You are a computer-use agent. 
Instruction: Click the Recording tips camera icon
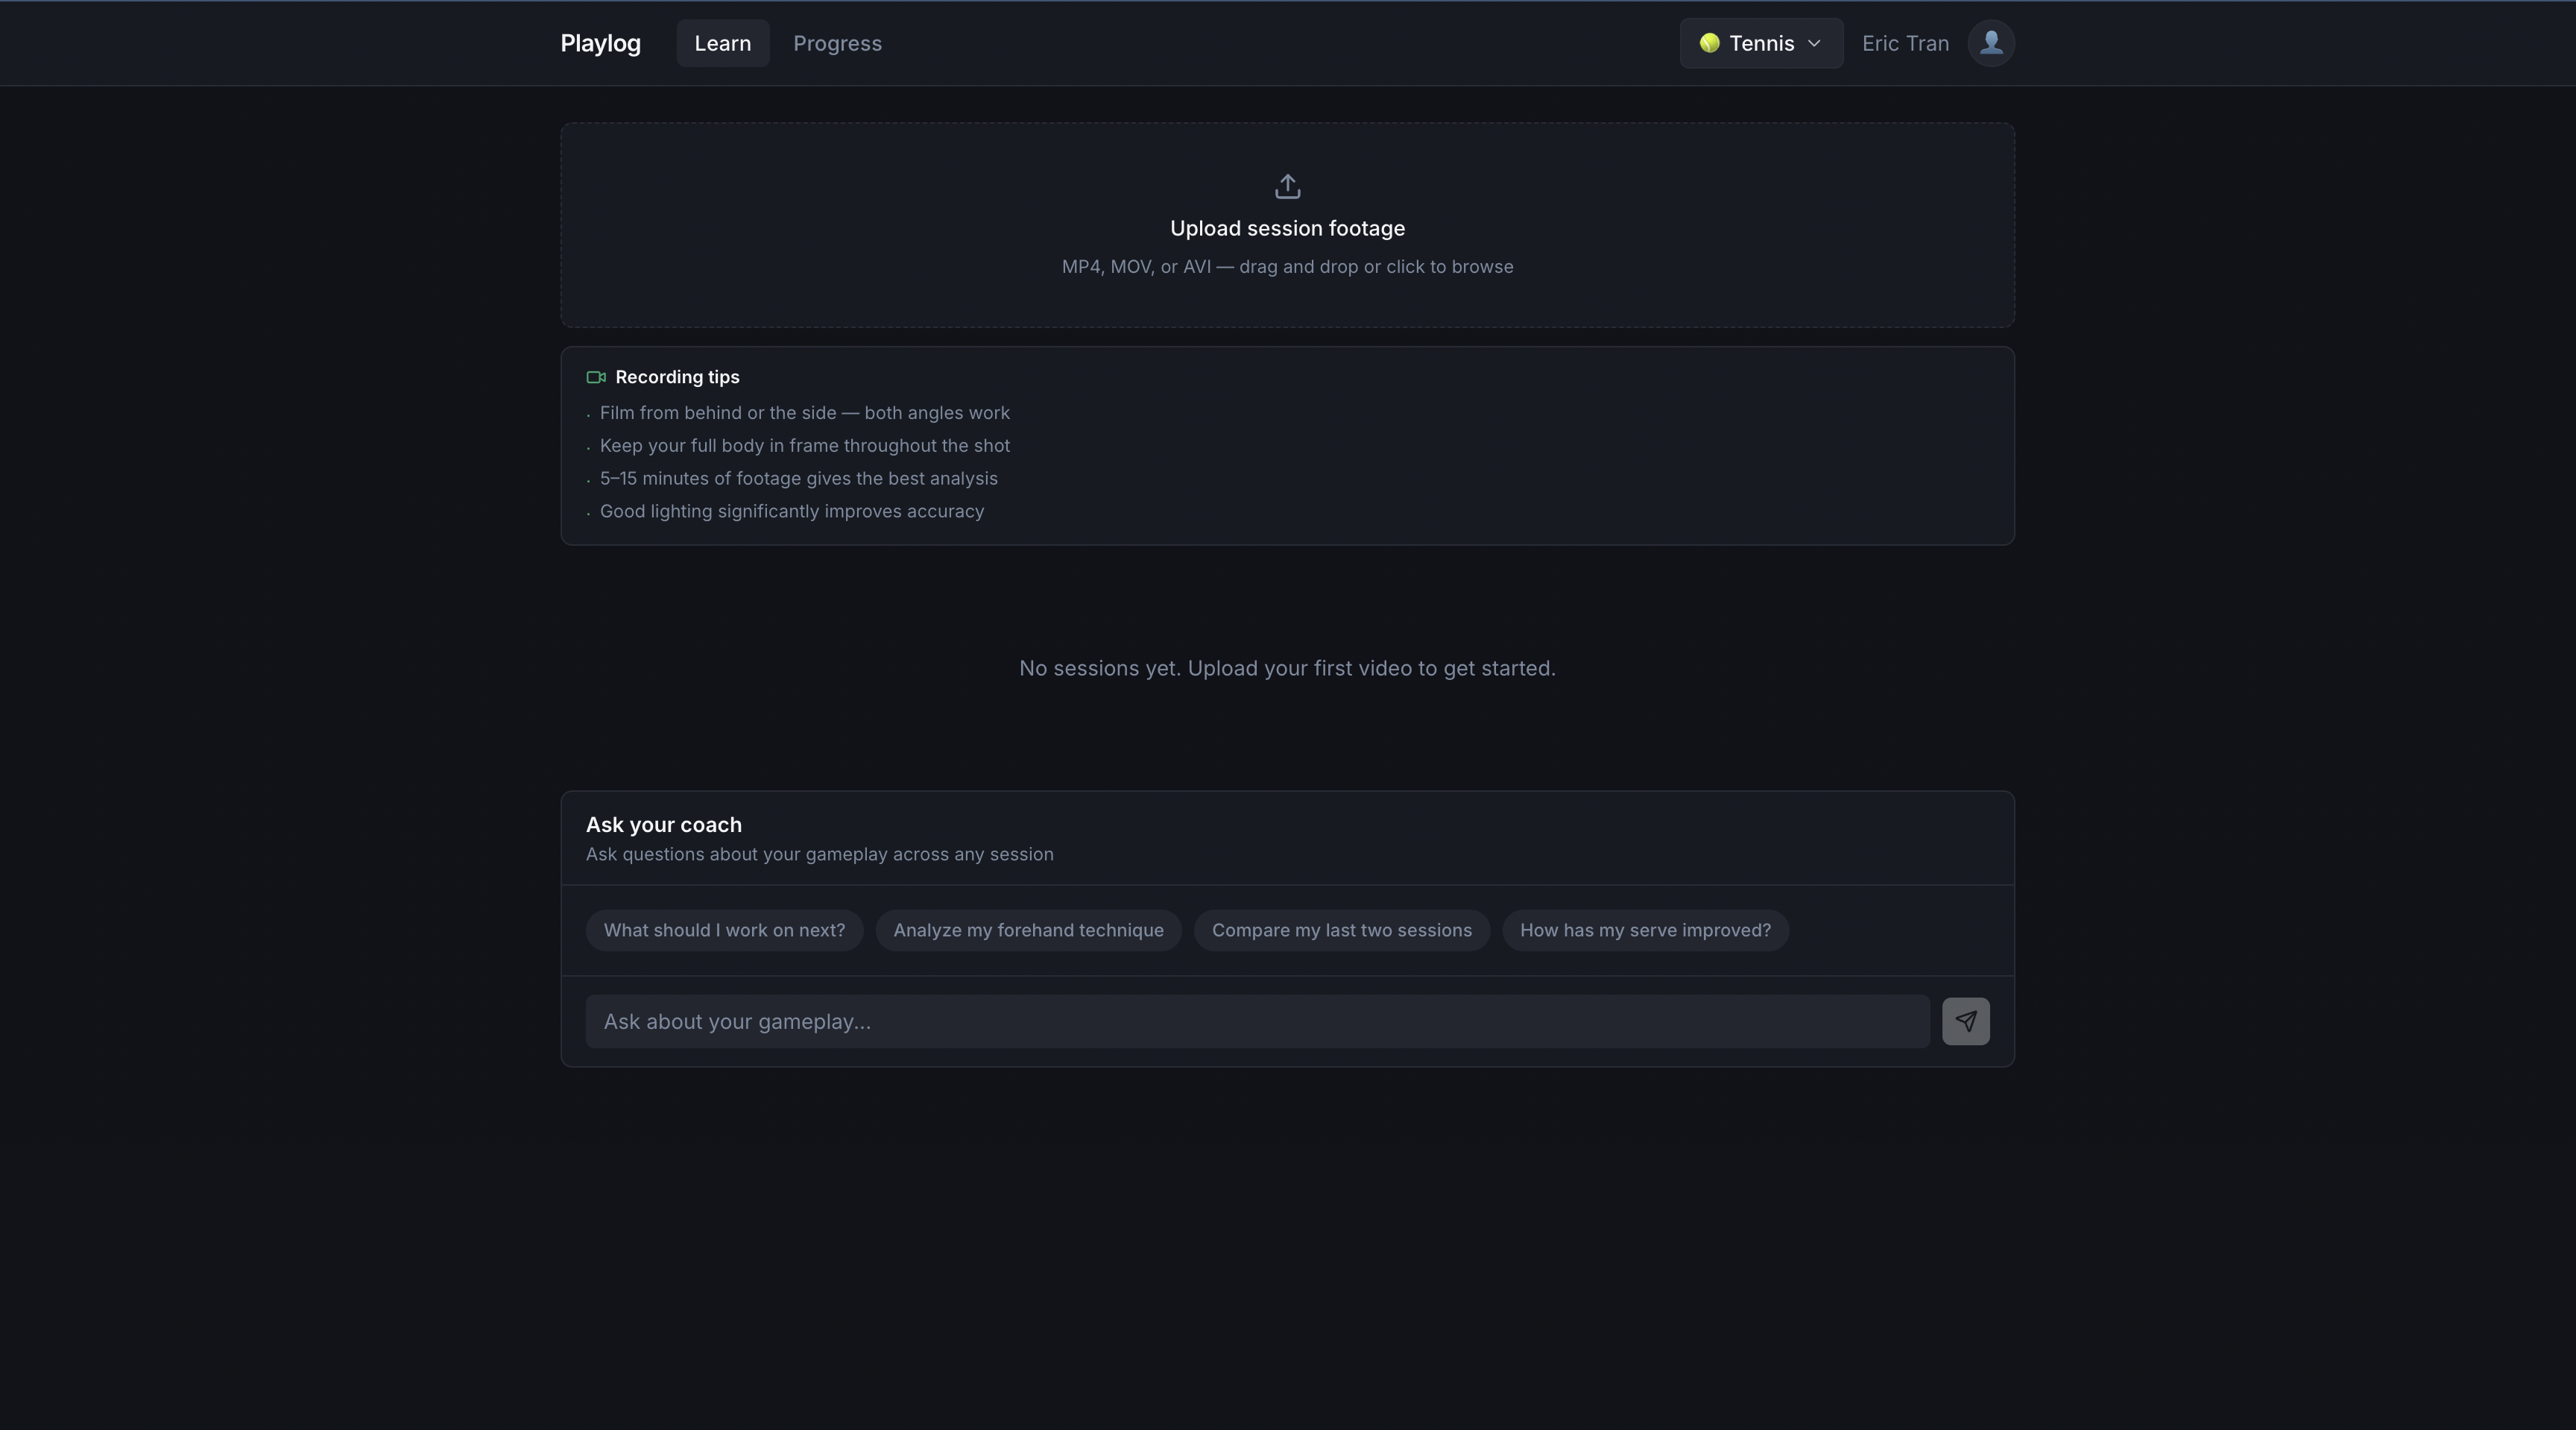tap(596, 377)
